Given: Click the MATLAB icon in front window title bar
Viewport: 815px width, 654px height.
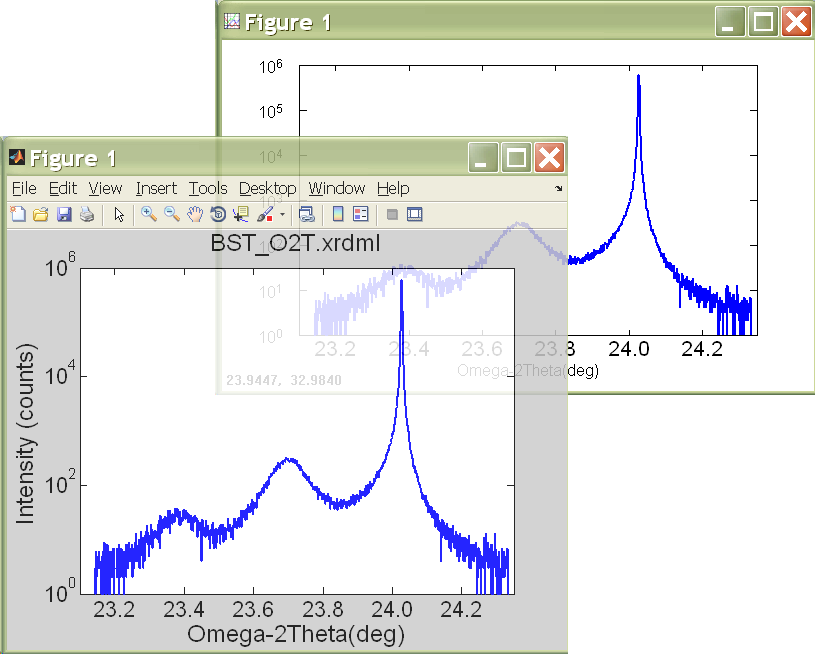Looking at the screenshot, I should point(17,158).
